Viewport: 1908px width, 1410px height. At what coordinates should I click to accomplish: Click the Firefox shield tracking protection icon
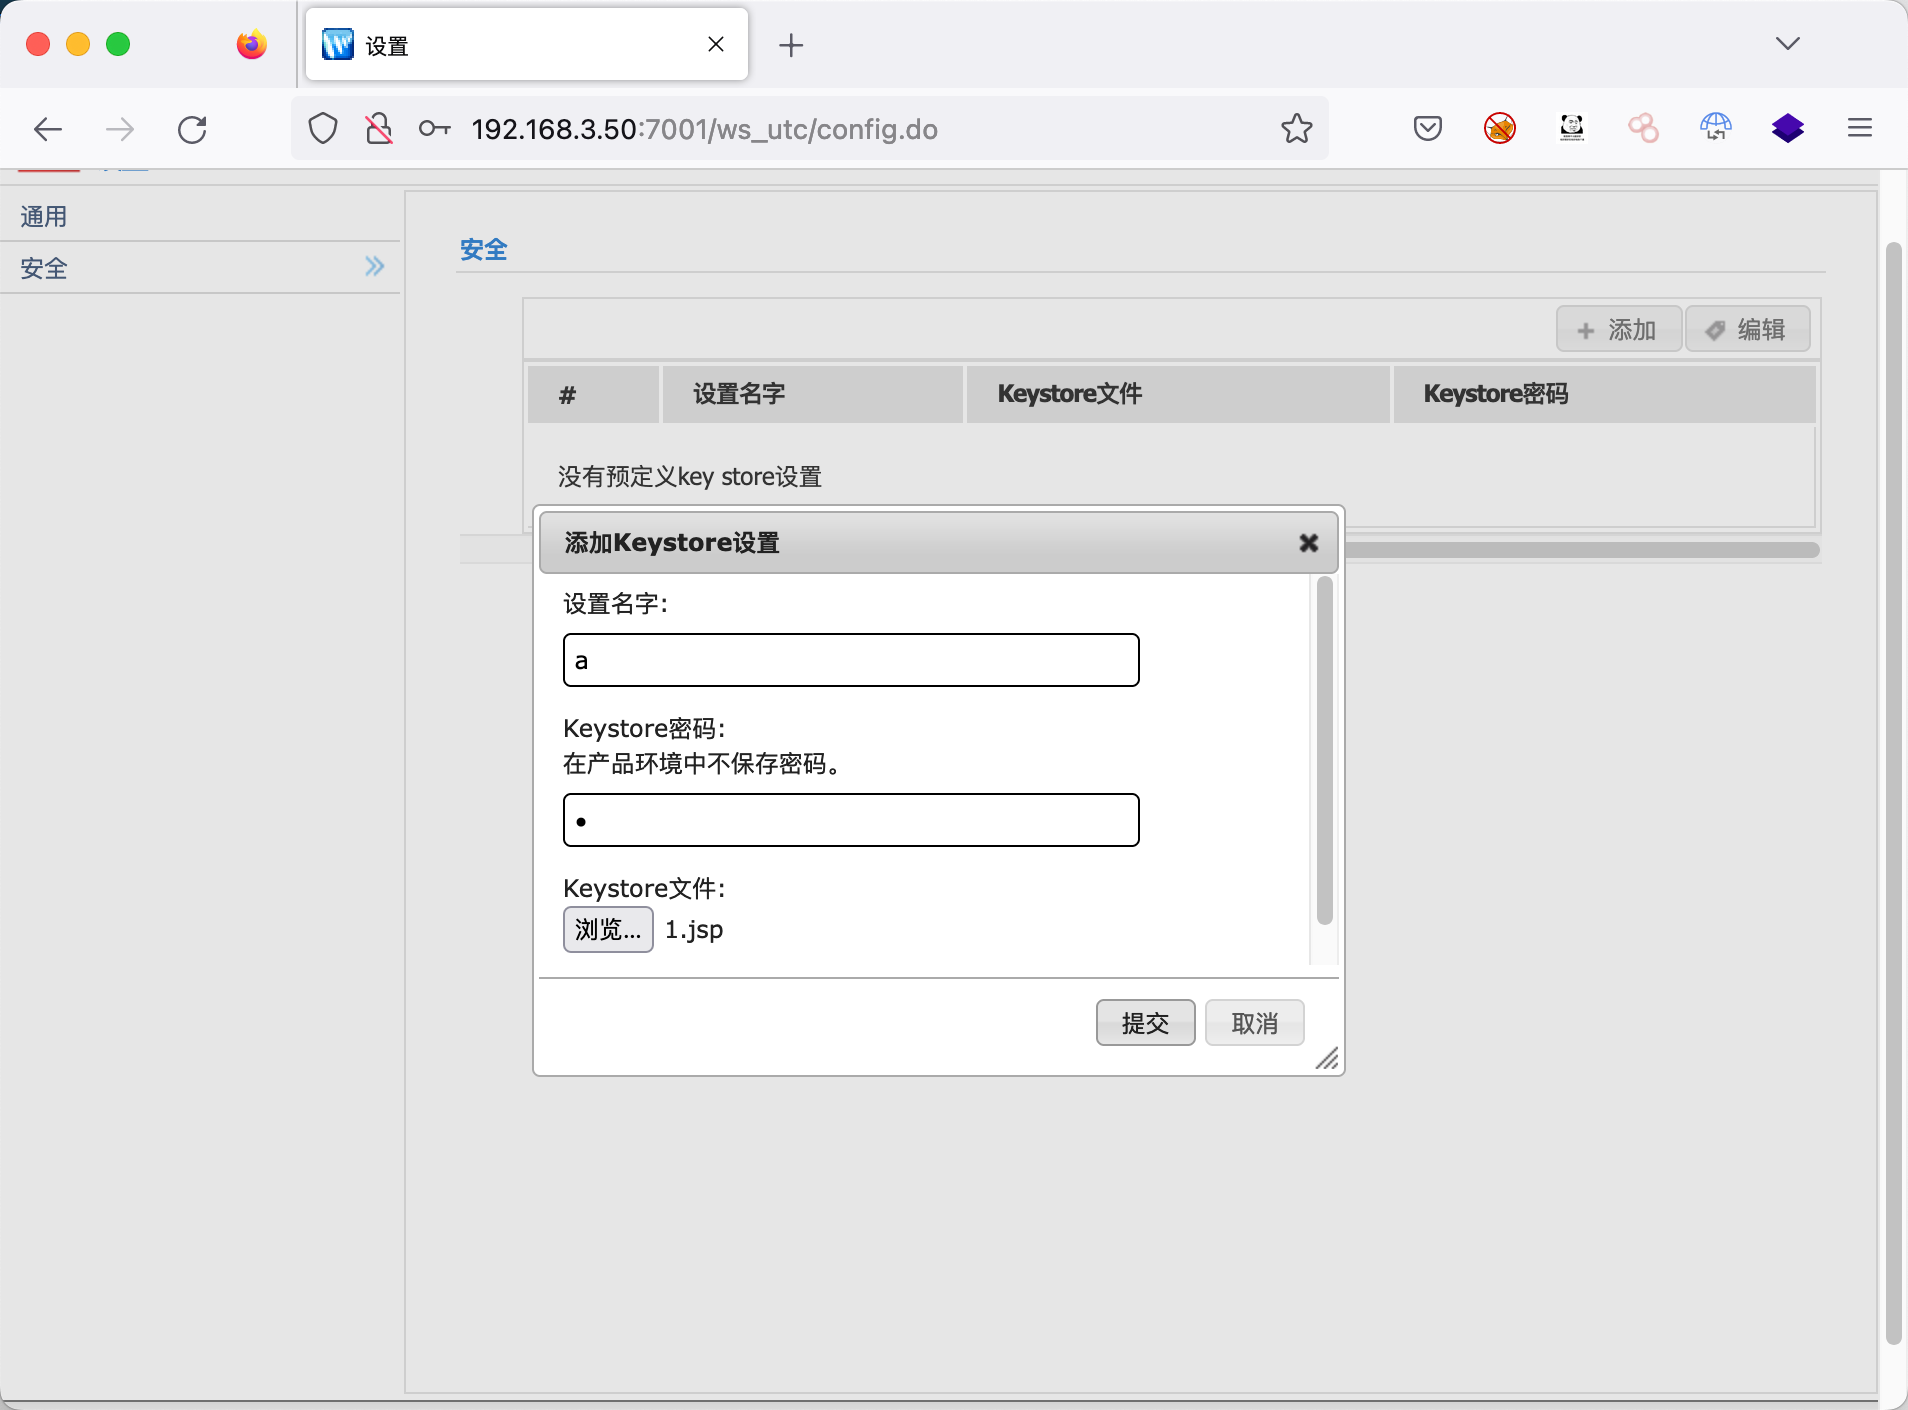(x=322, y=129)
